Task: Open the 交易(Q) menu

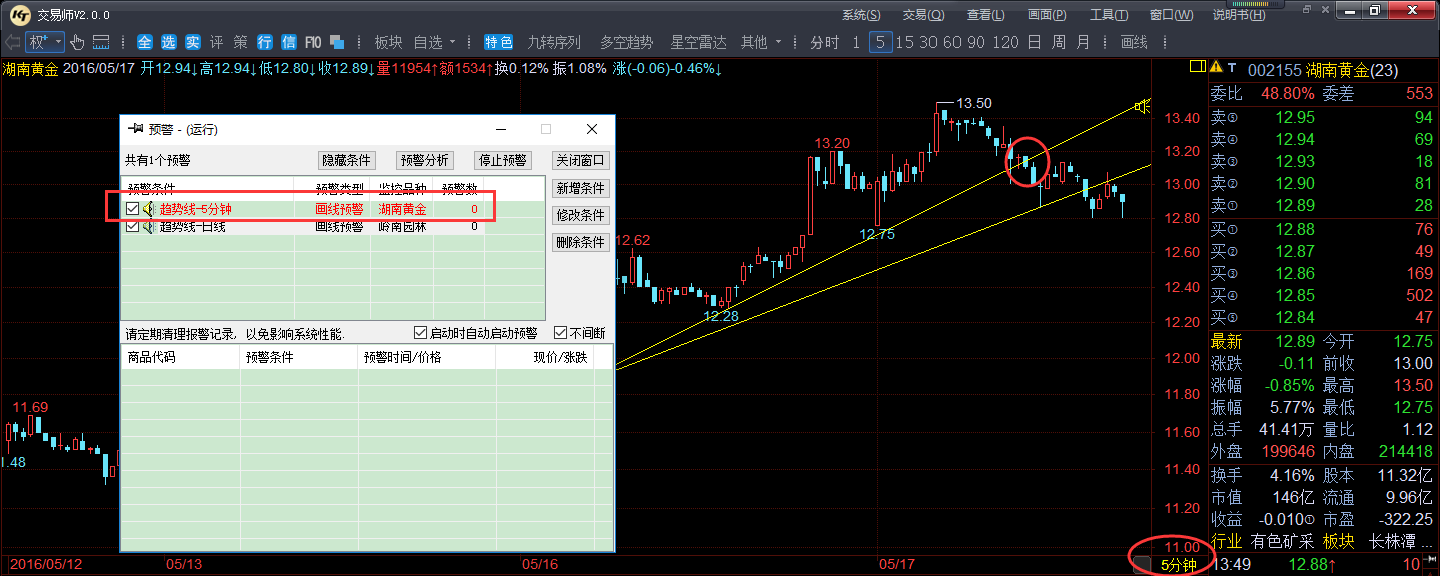Action: (922, 14)
